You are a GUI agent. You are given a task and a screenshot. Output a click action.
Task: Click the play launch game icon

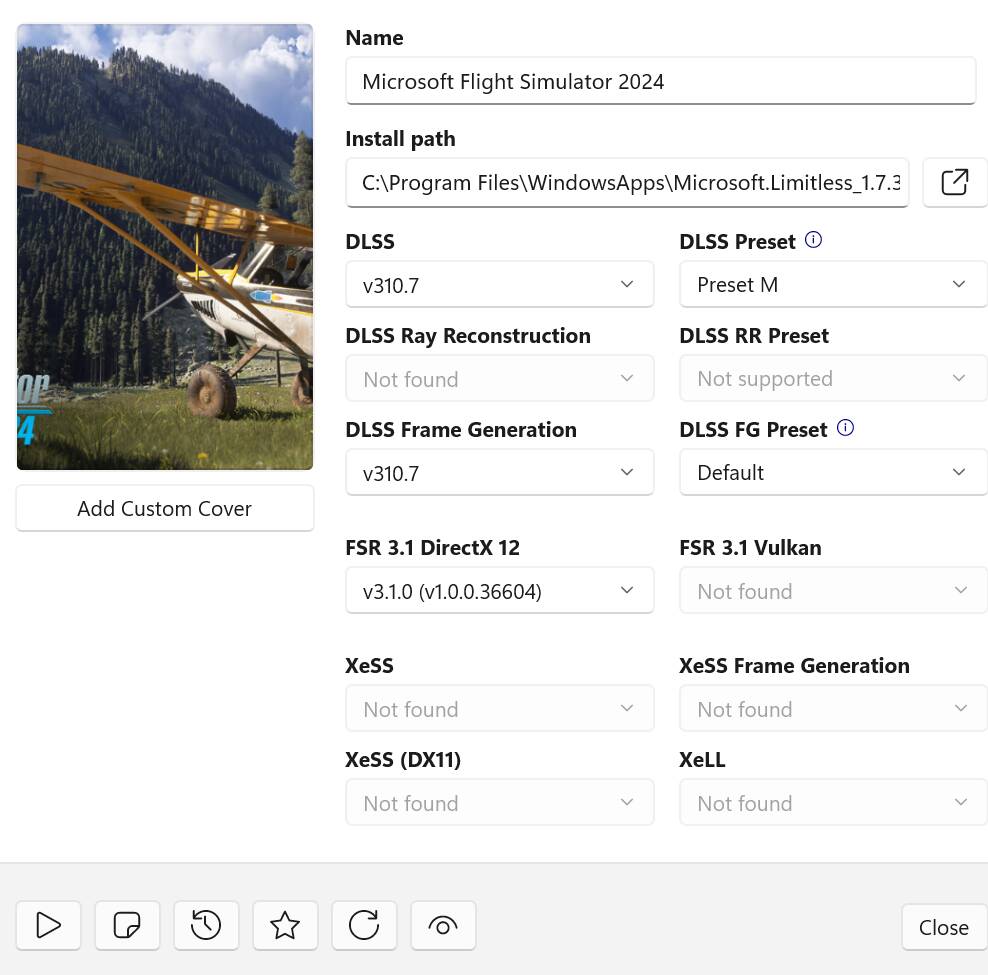49,925
